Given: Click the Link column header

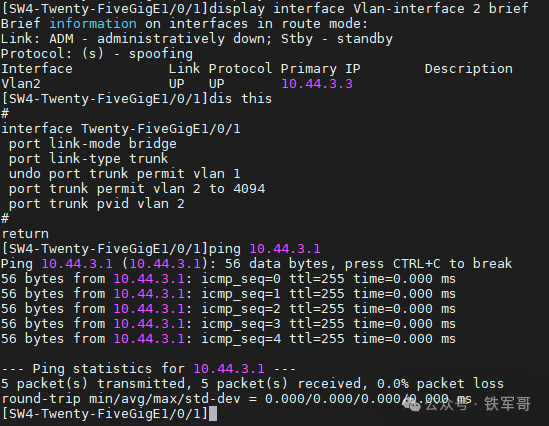Looking at the screenshot, I should [184, 69].
